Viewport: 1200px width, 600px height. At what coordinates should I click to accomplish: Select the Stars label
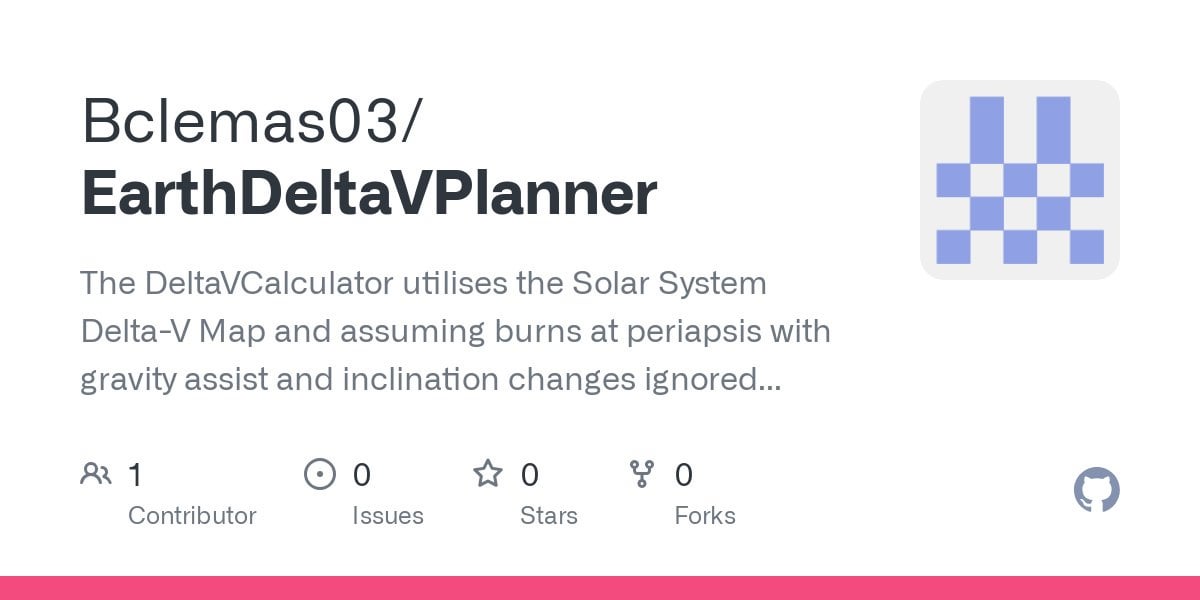(x=549, y=516)
